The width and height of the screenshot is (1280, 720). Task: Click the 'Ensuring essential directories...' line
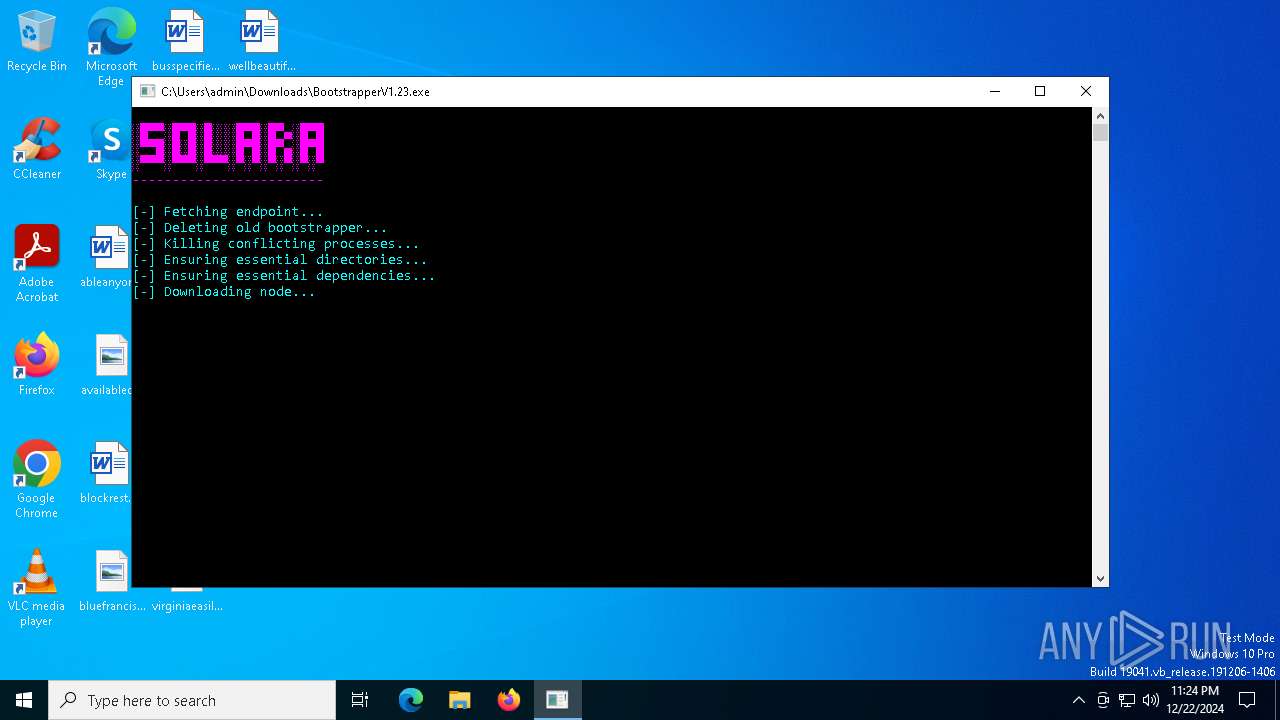tap(280, 260)
